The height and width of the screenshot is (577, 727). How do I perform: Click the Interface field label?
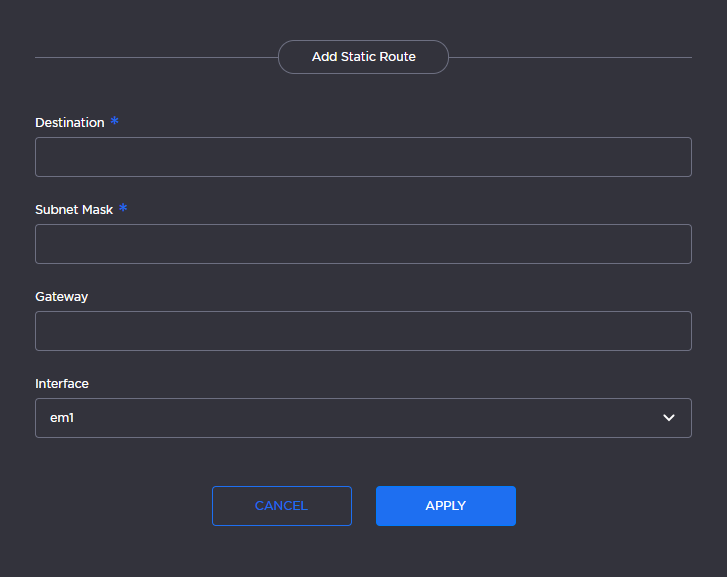(62, 384)
